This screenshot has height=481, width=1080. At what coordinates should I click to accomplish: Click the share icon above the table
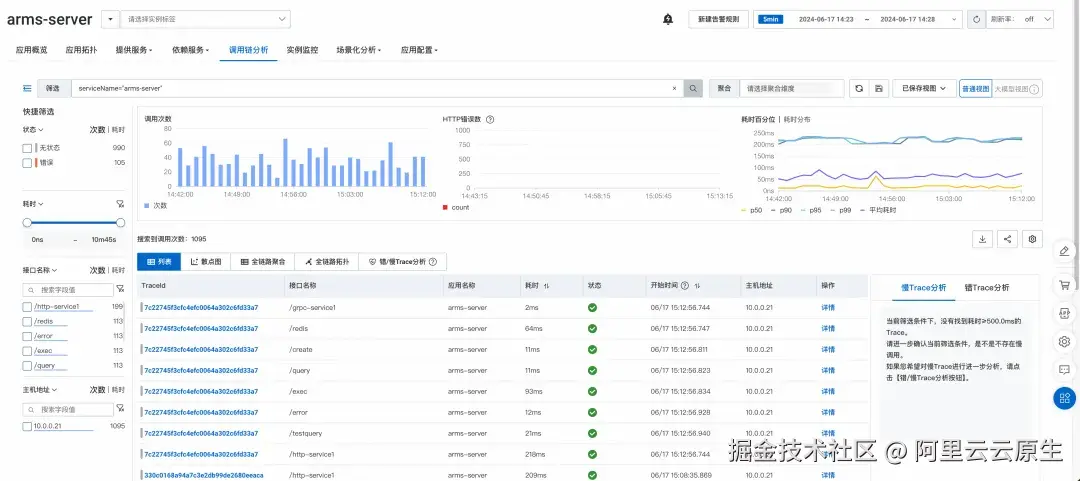click(1007, 239)
